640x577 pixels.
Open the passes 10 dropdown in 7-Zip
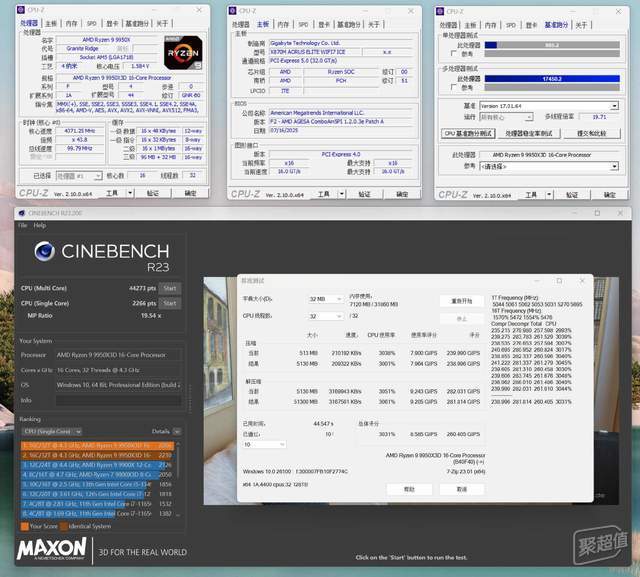[264, 444]
